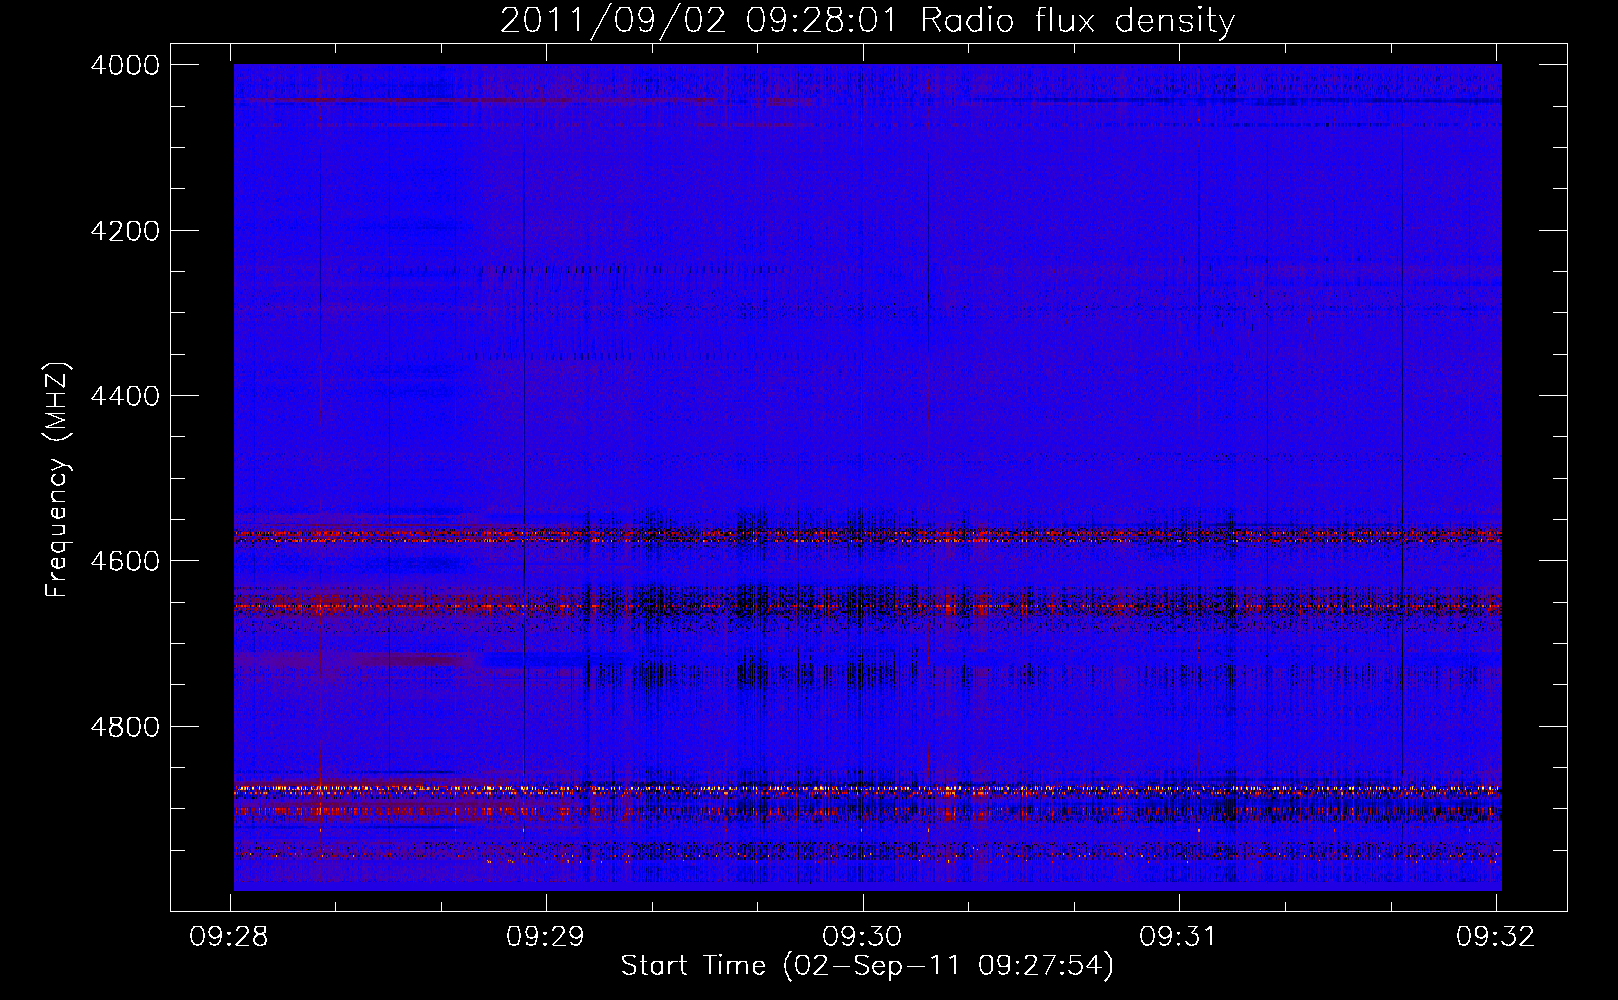Click the plot title 'Radio flux density'

point(1078,21)
